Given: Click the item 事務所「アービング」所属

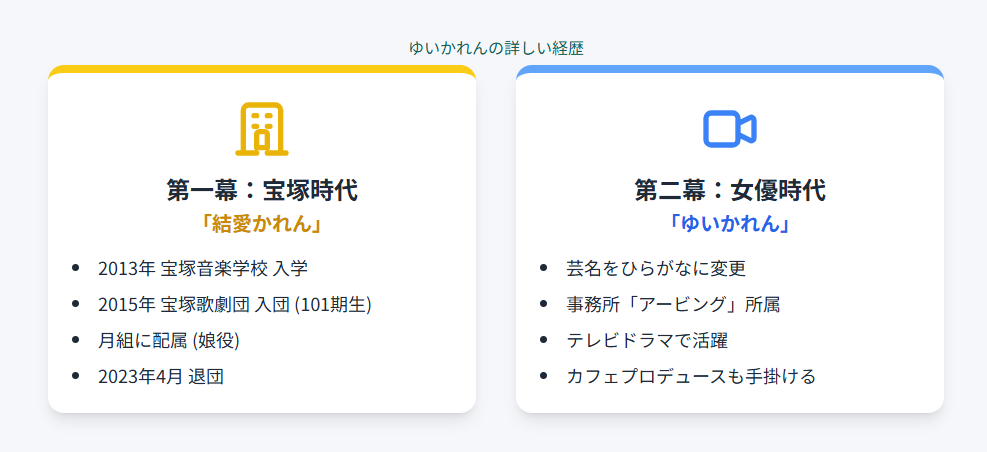Looking at the screenshot, I should click(x=672, y=304).
